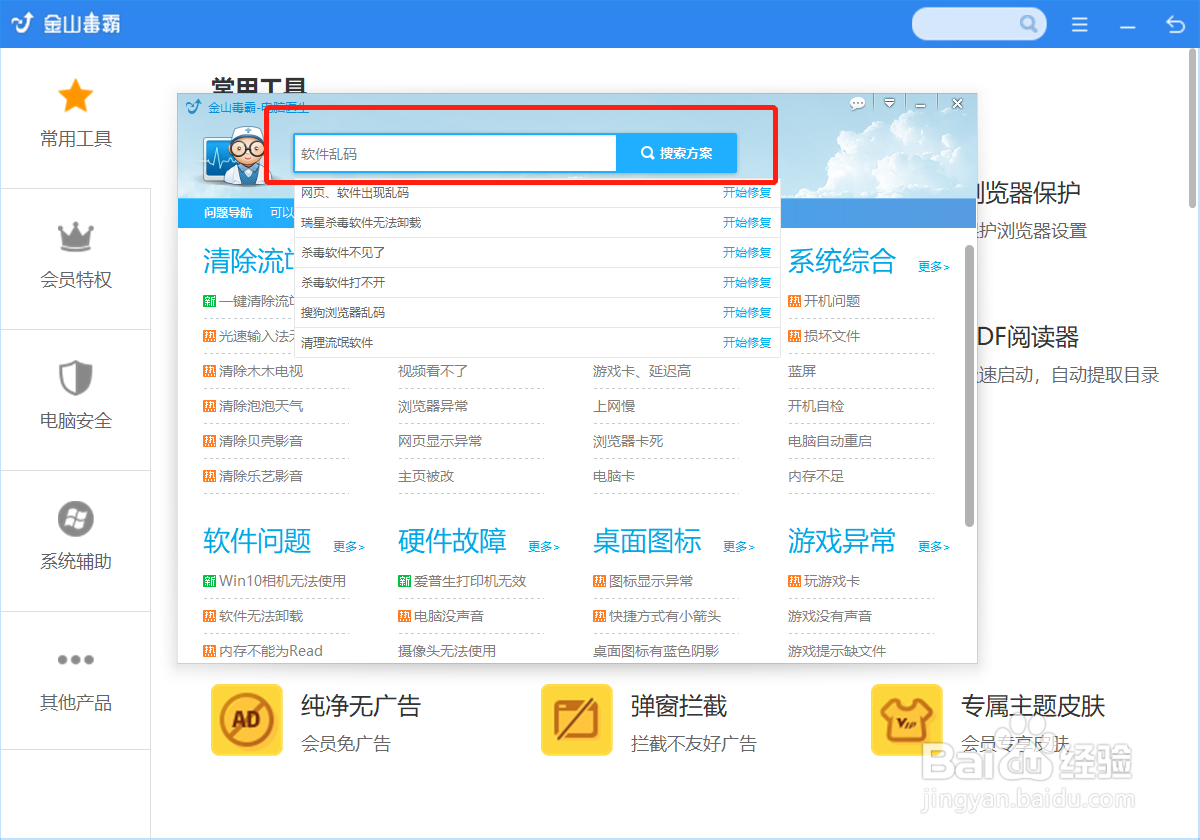Viewport: 1200px width, 840px height.
Task: Open the 游戏卡、延迟高 item
Action: pos(642,371)
